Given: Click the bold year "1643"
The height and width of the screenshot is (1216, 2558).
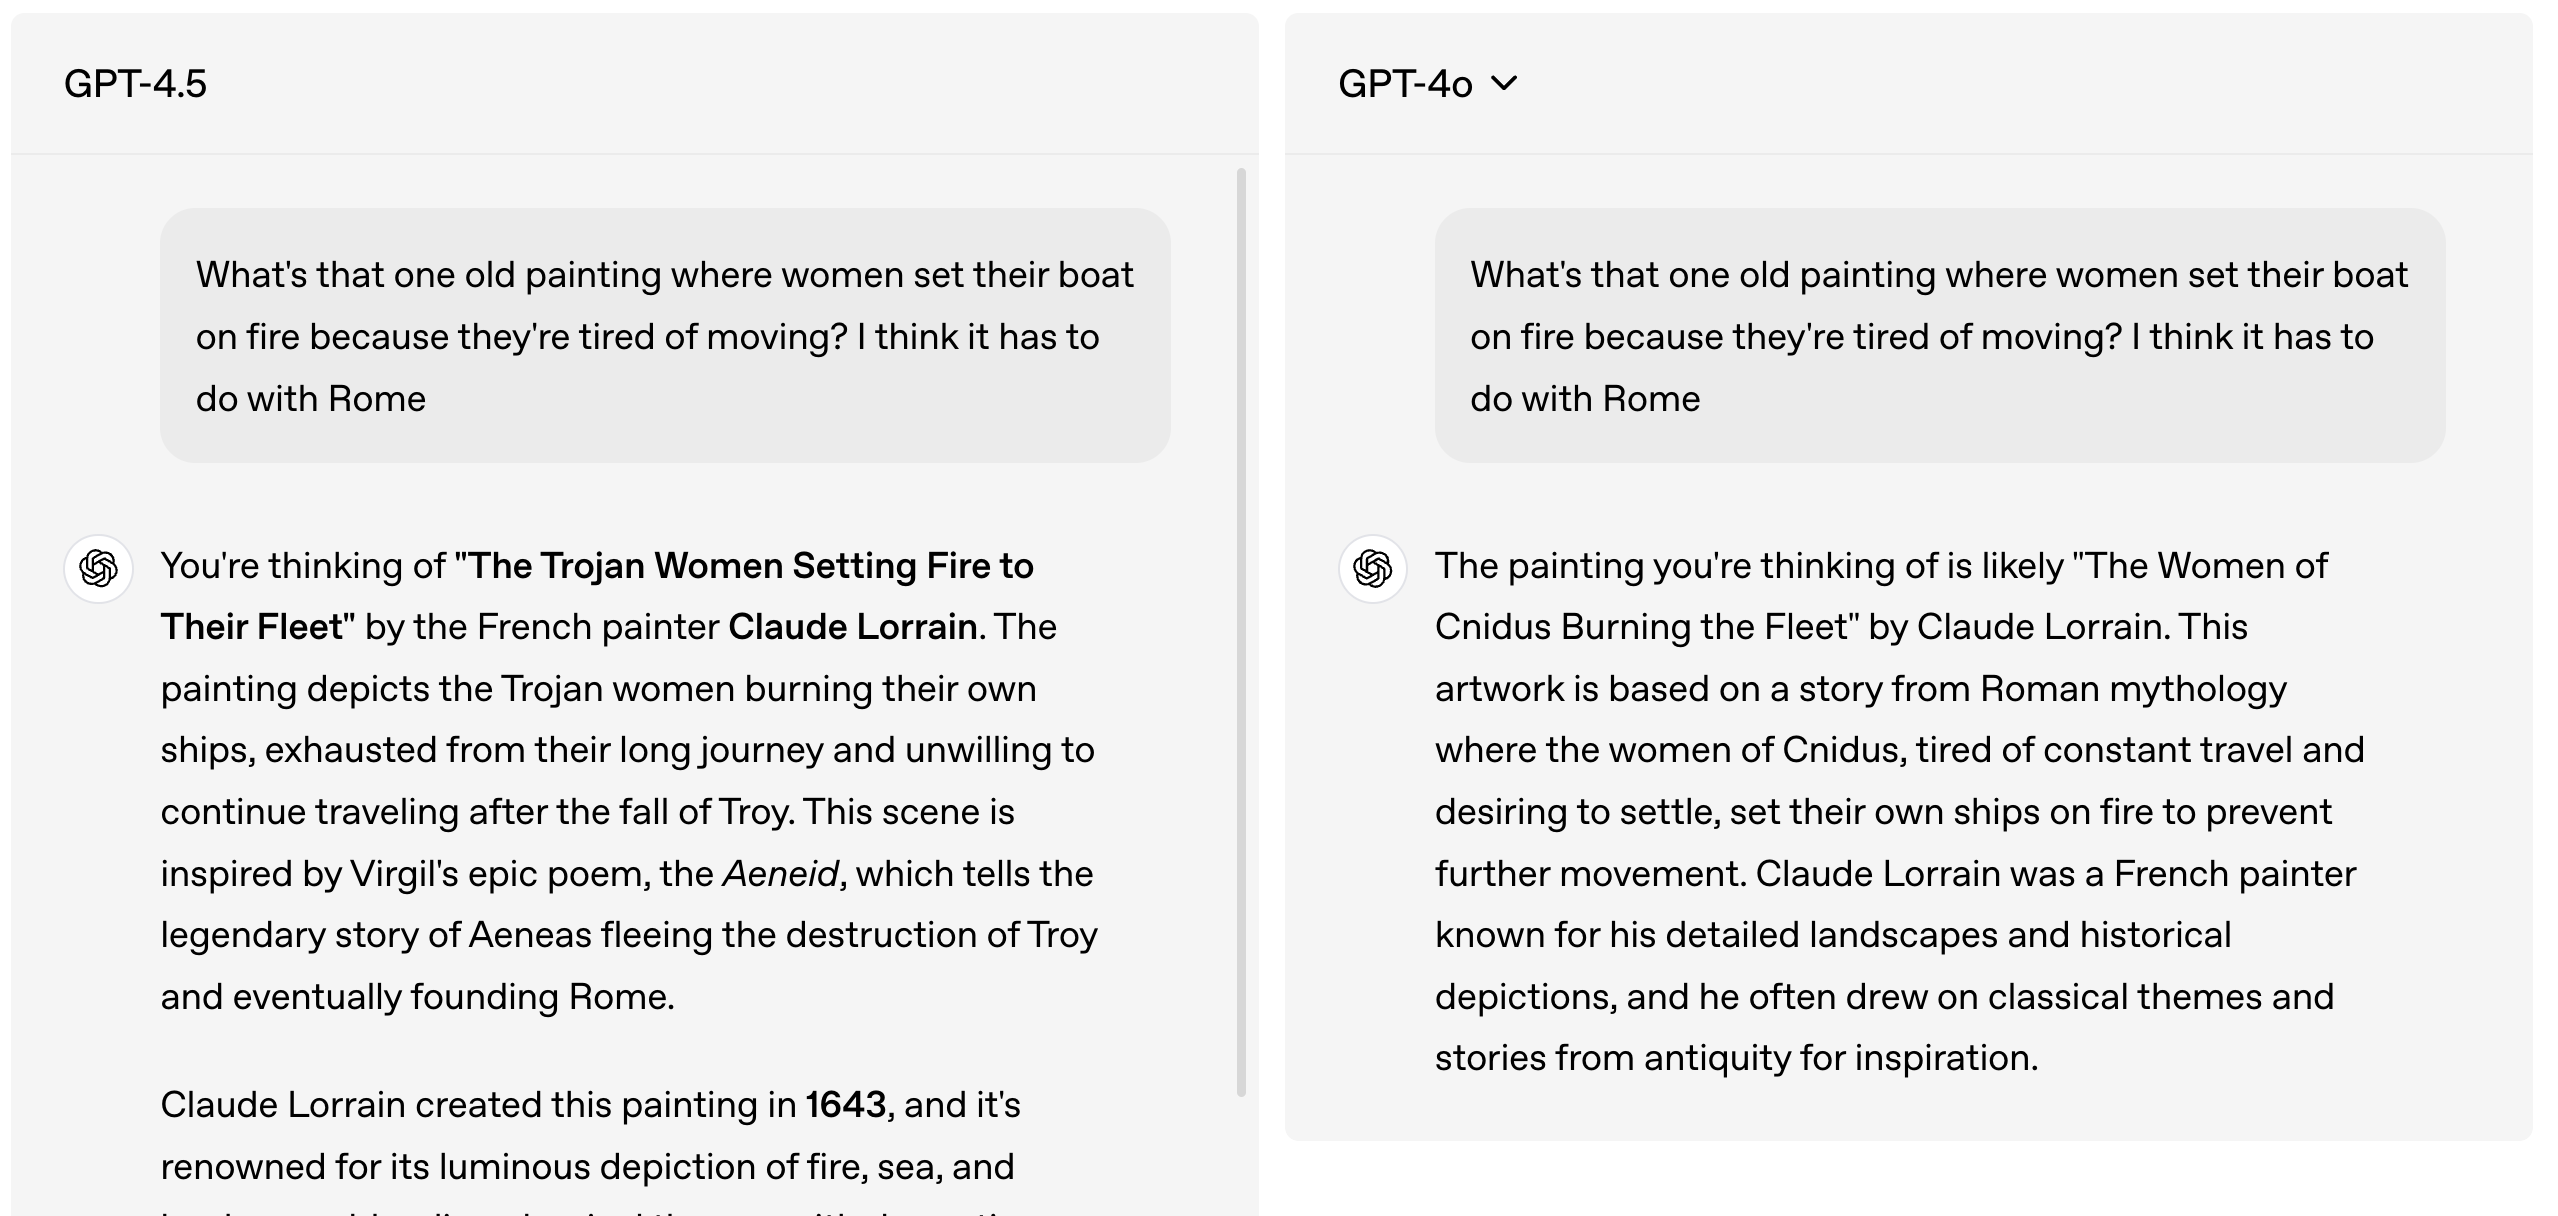Looking at the screenshot, I should (846, 1105).
